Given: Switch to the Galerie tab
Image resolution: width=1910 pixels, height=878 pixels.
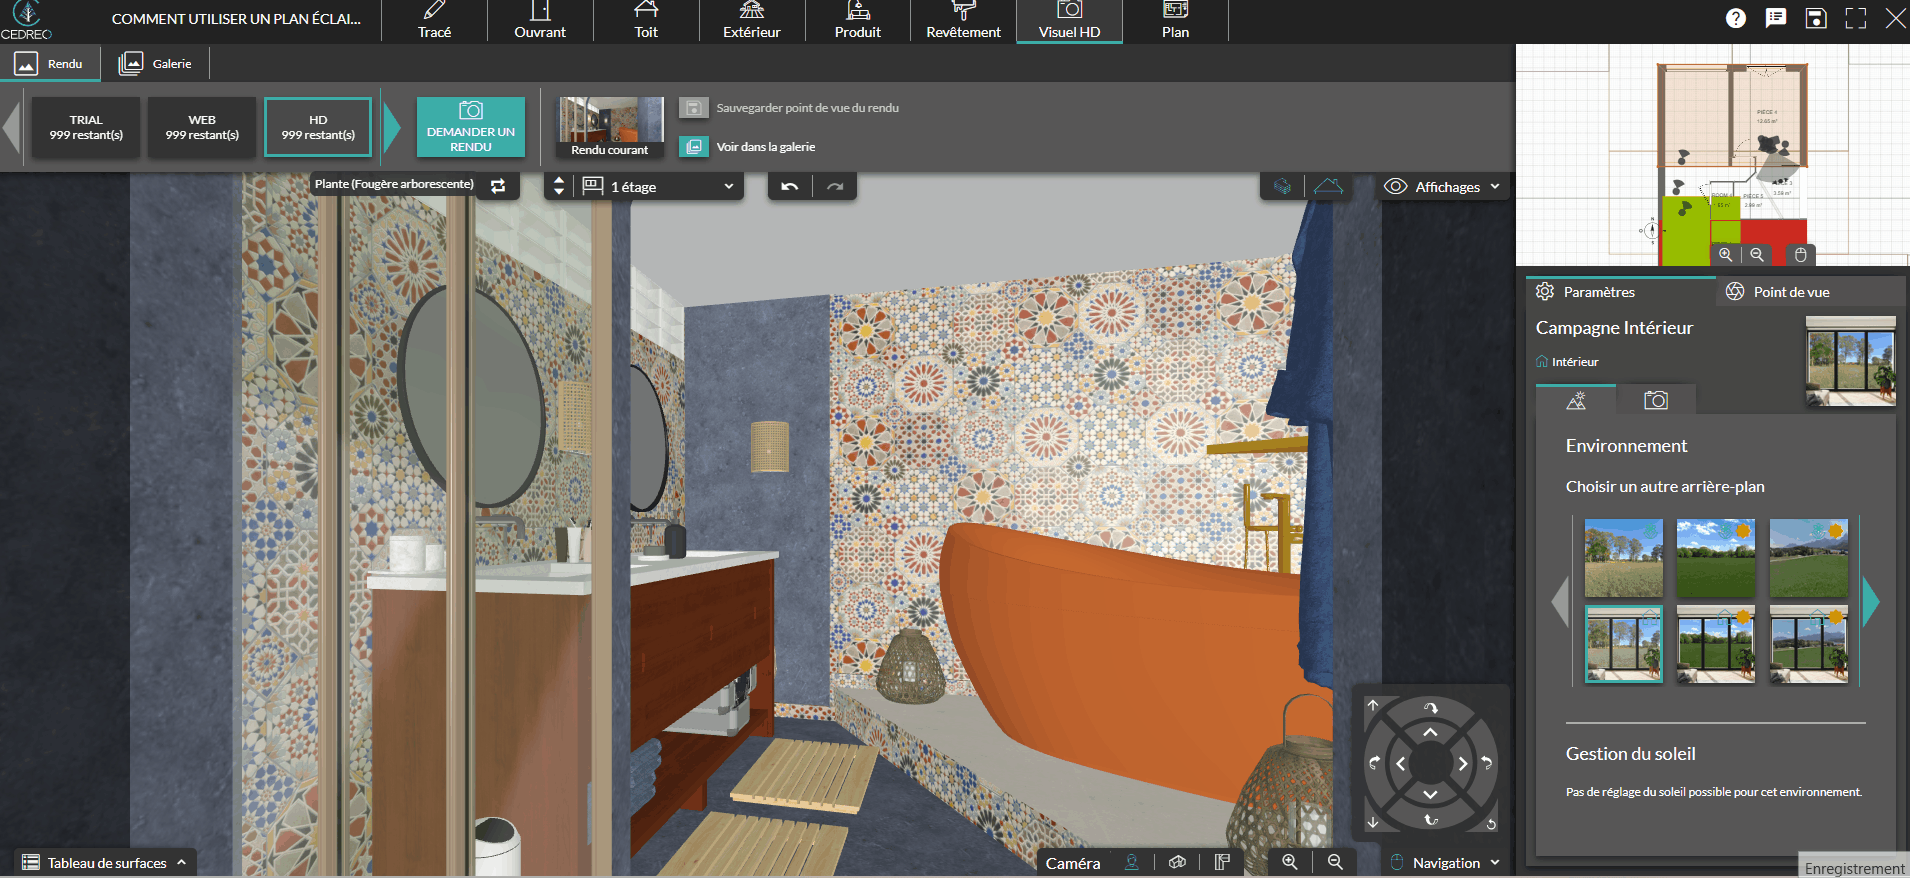Looking at the screenshot, I should coord(156,64).
